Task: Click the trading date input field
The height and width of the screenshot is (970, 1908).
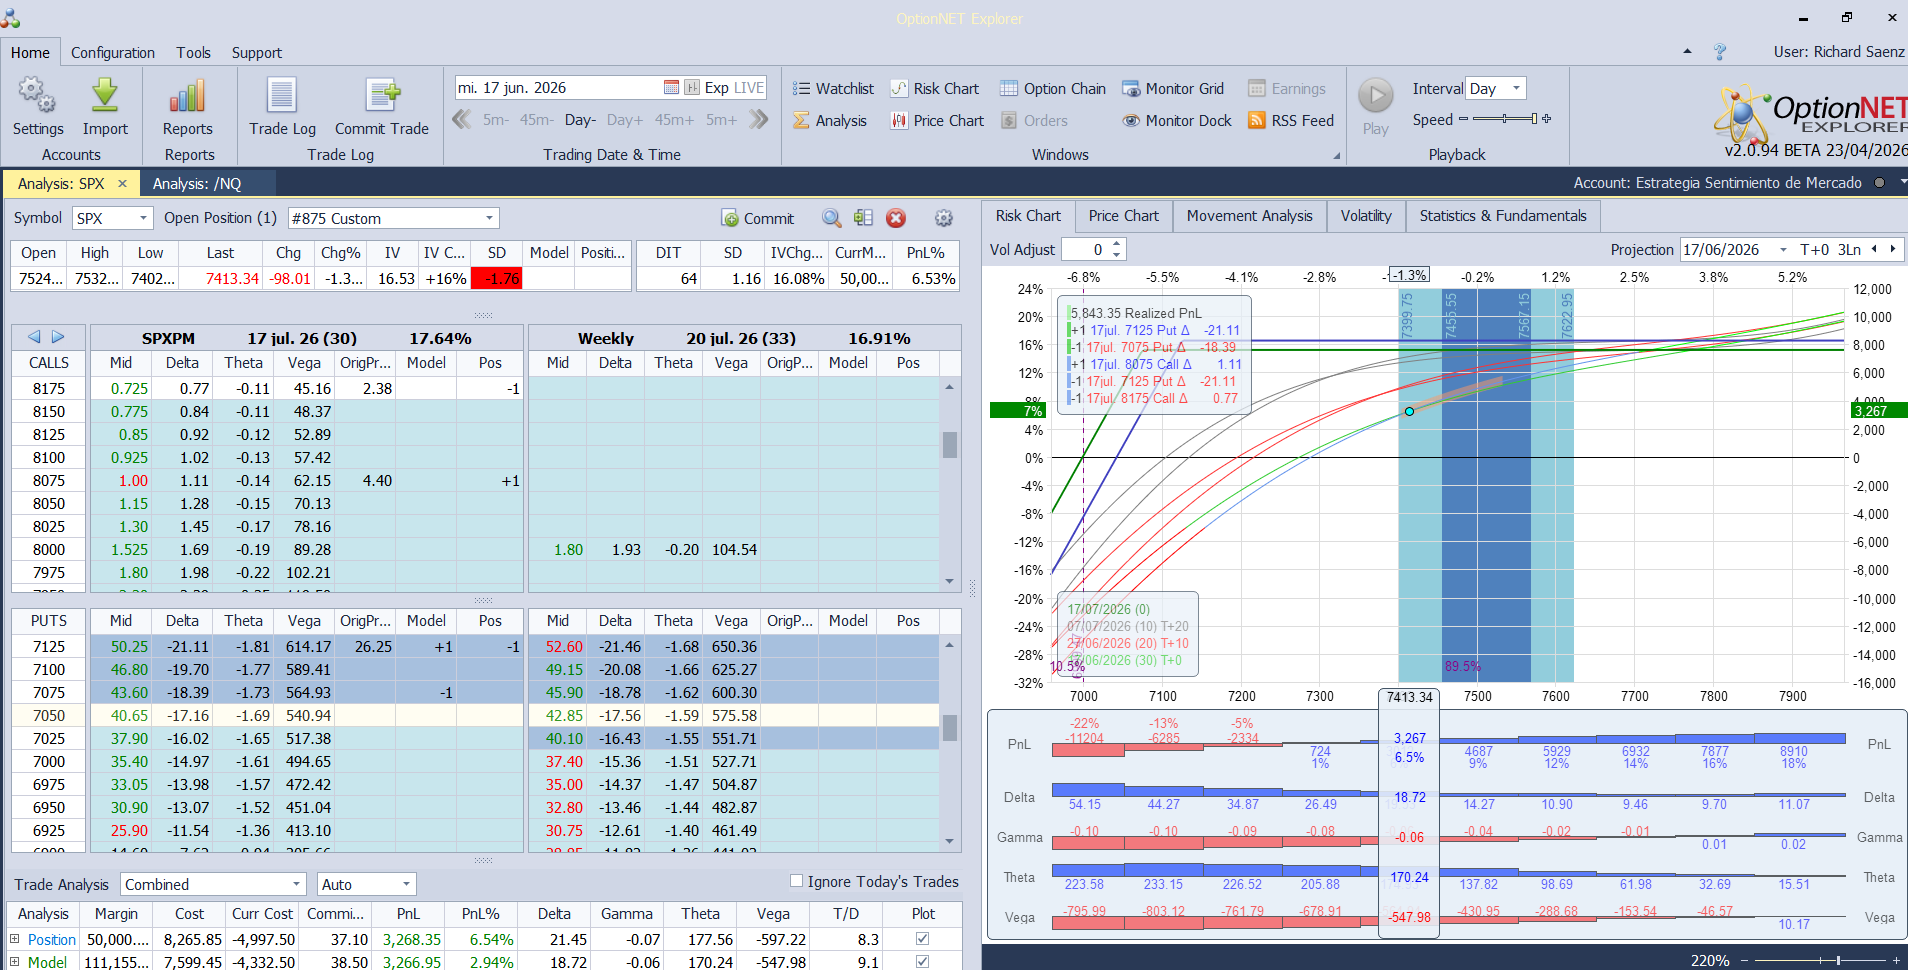Action: [x=558, y=87]
